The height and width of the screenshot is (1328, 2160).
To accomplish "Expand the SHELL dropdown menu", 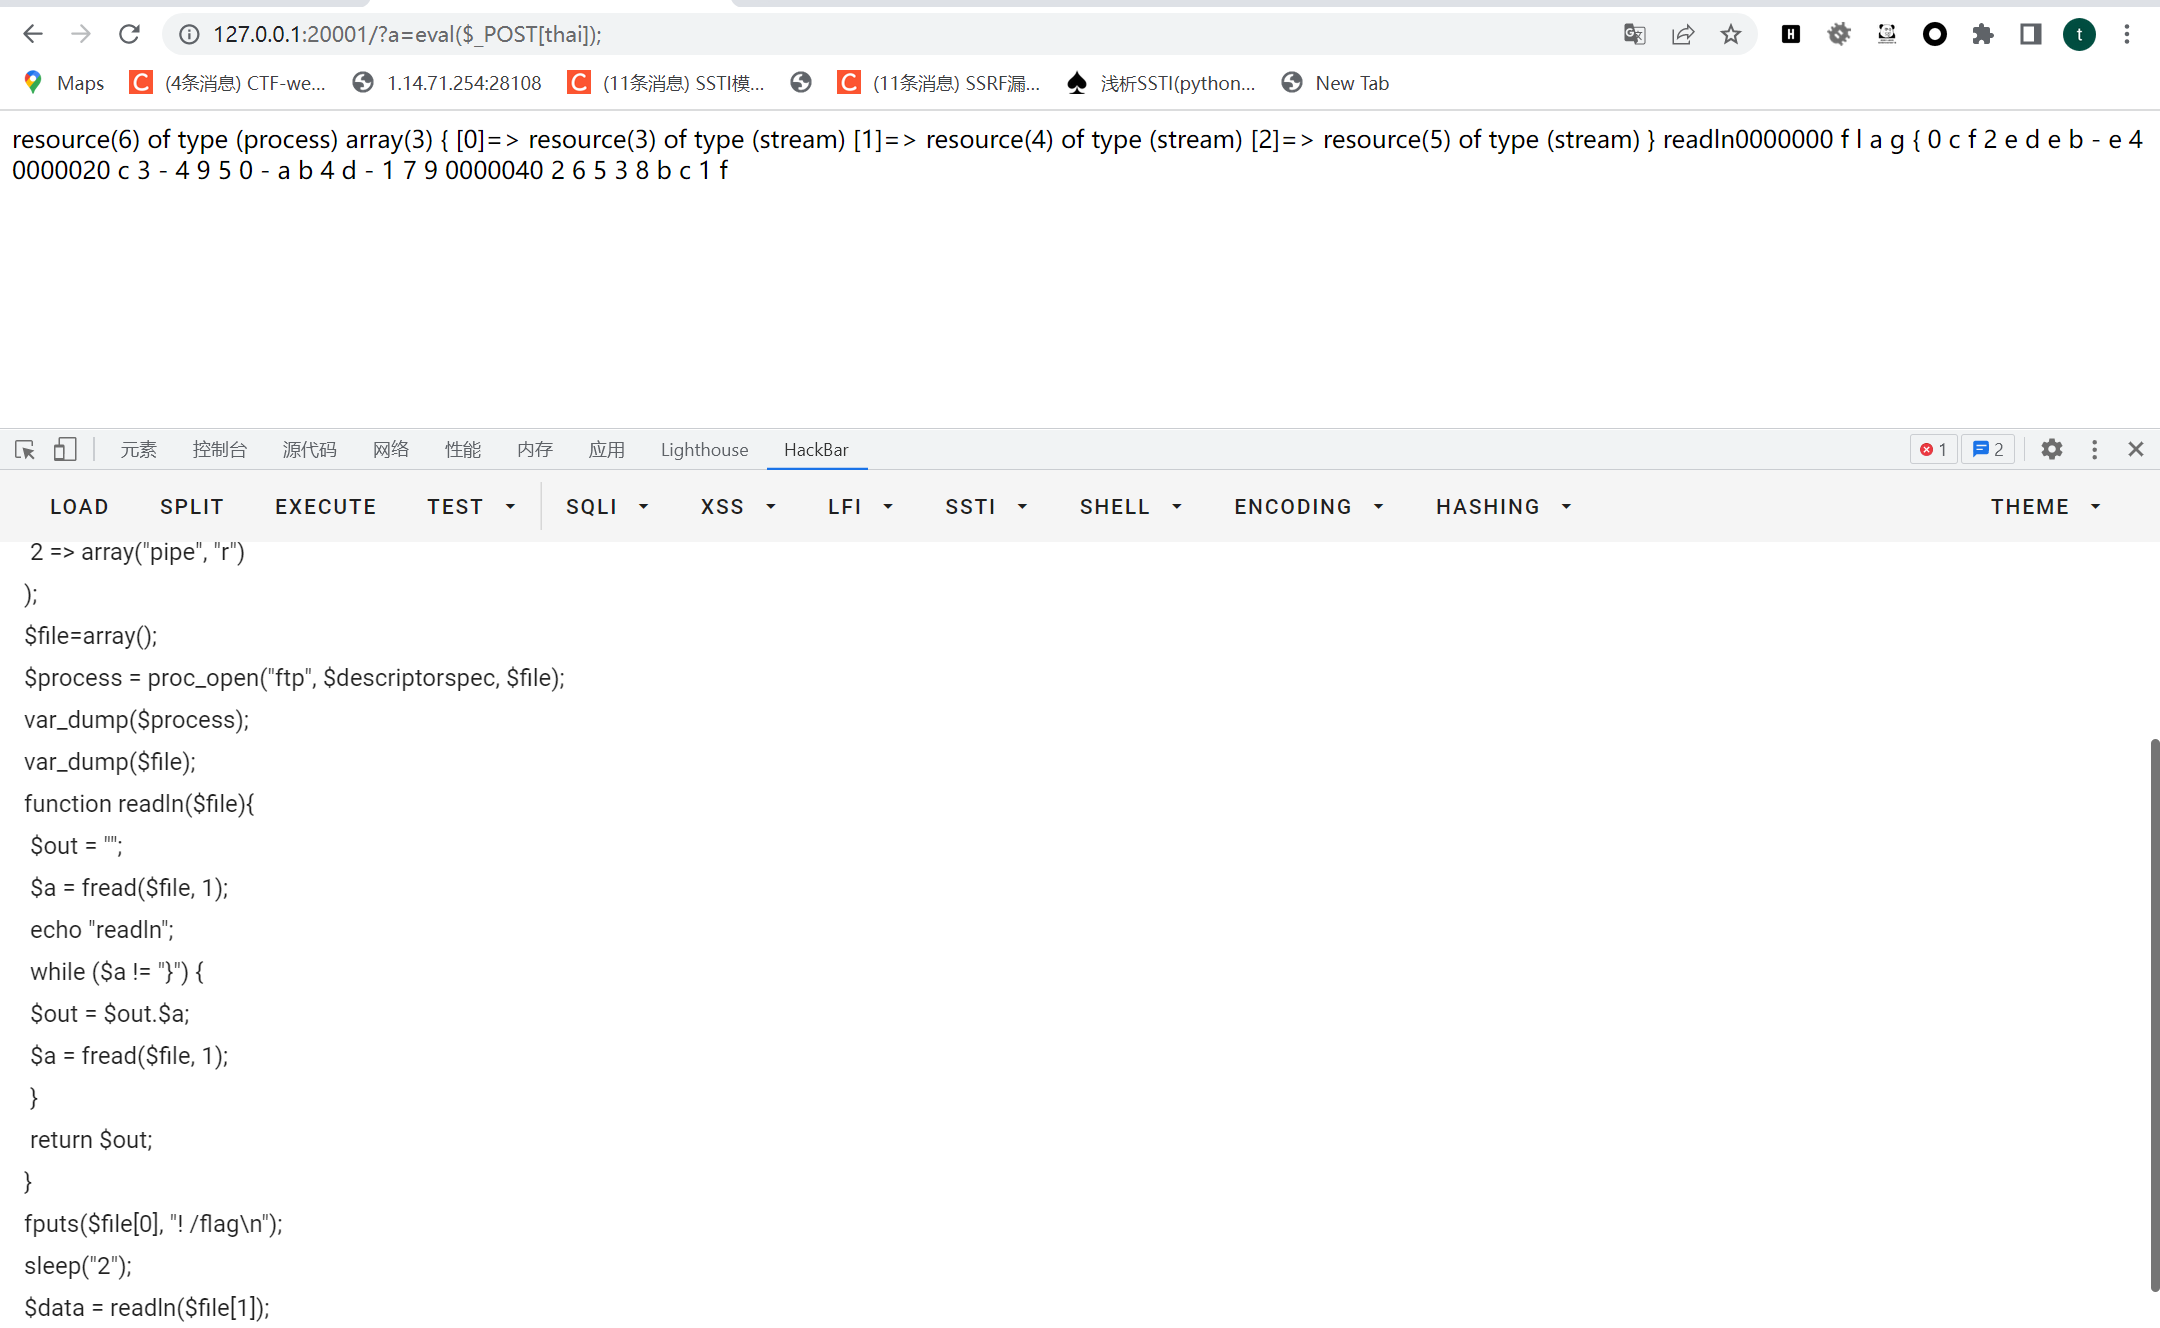I will (x=1130, y=507).
